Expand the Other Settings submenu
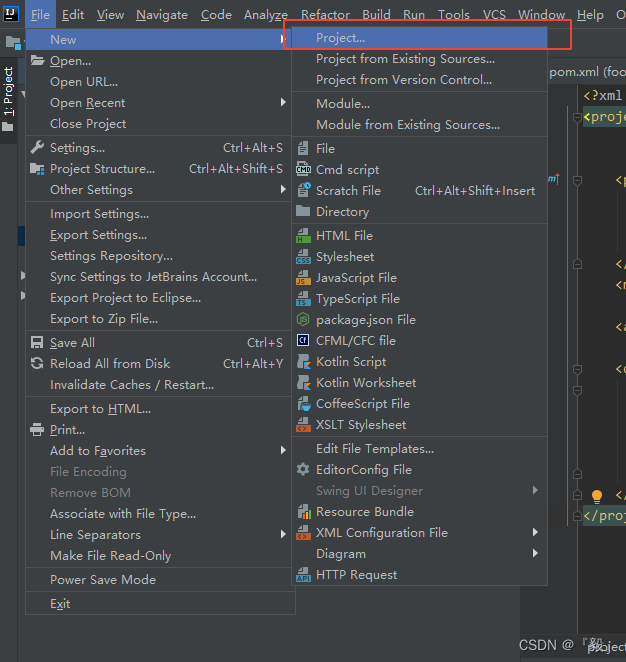The image size is (626, 662). [x=158, y=190]
